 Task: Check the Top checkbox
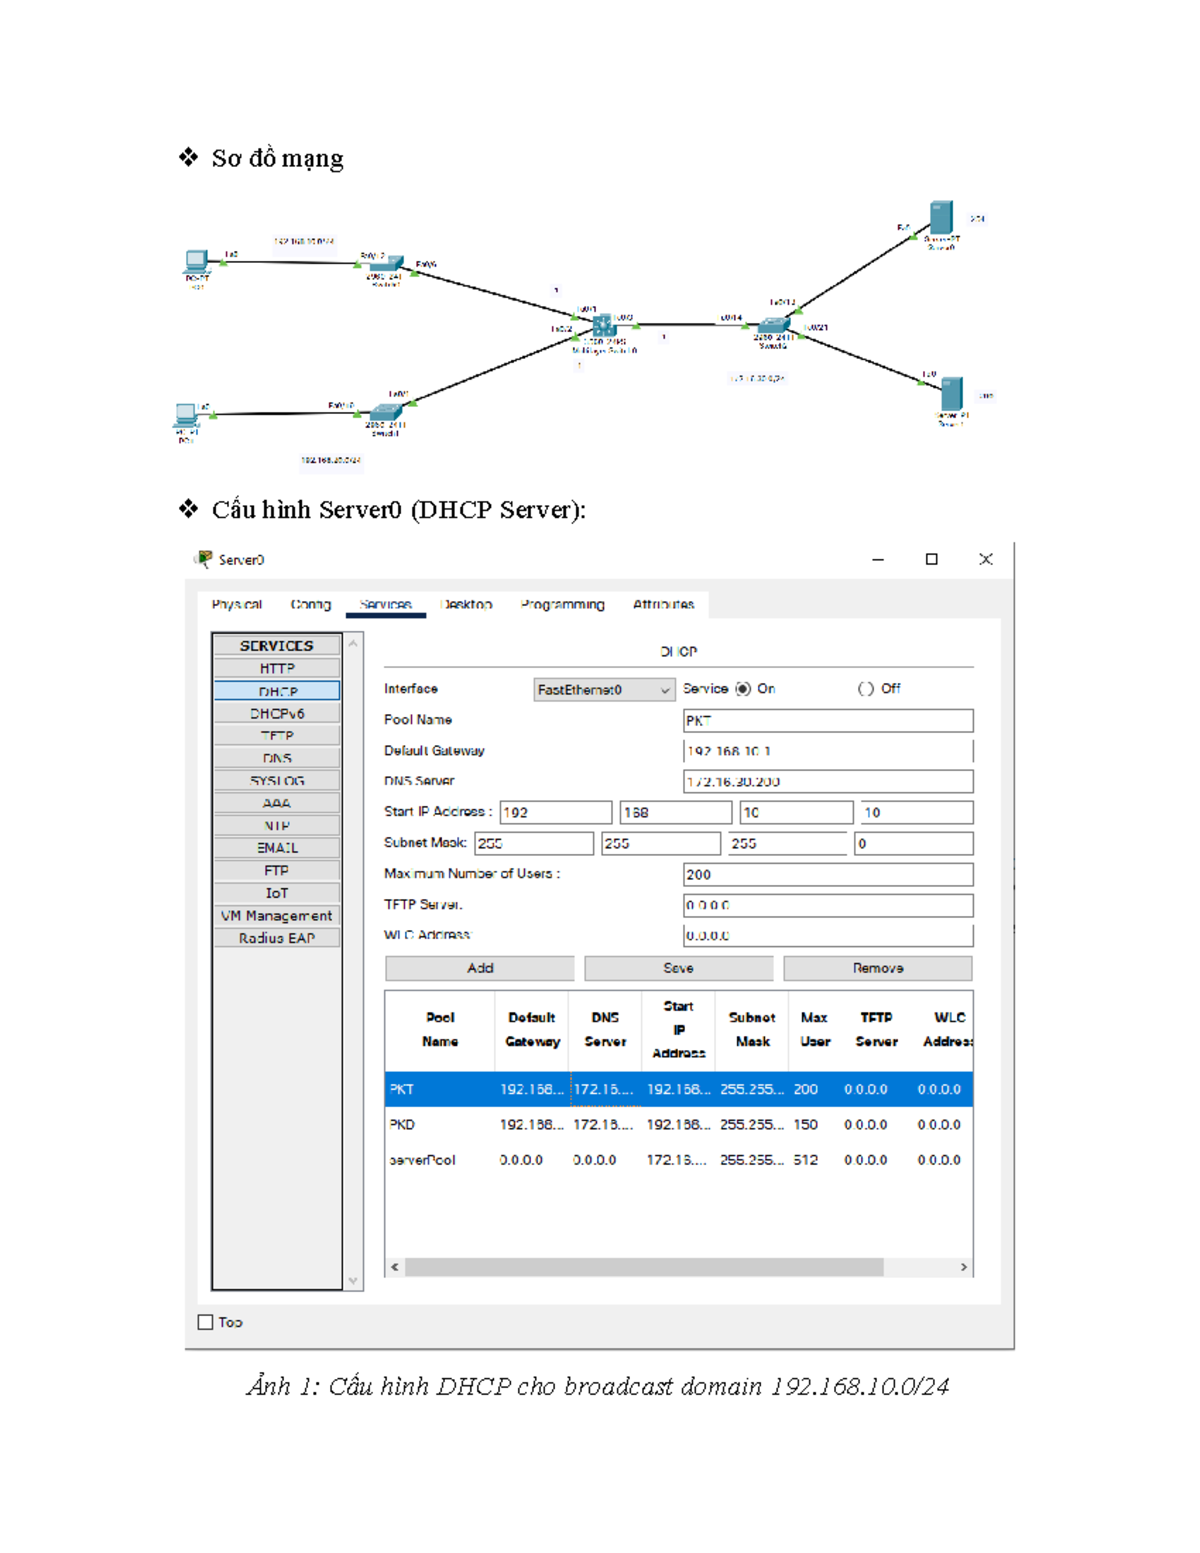point(203,1322)
